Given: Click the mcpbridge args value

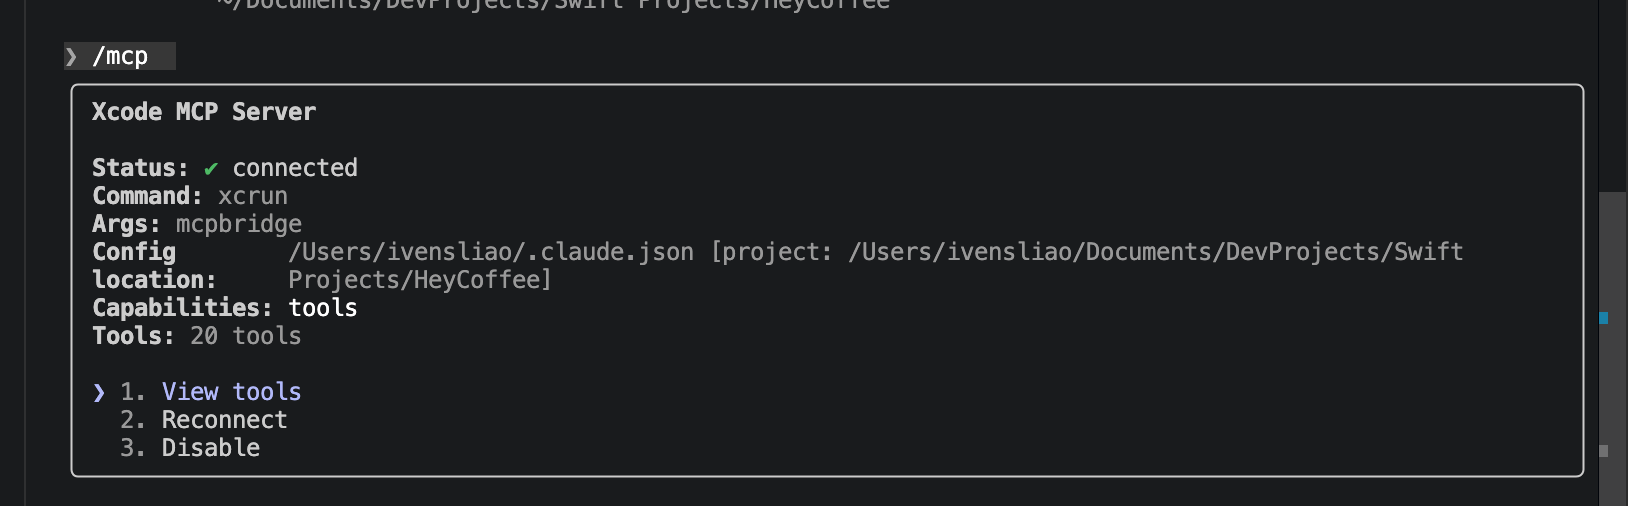Looking at the screenshot, I should click(x=239, y=224).
